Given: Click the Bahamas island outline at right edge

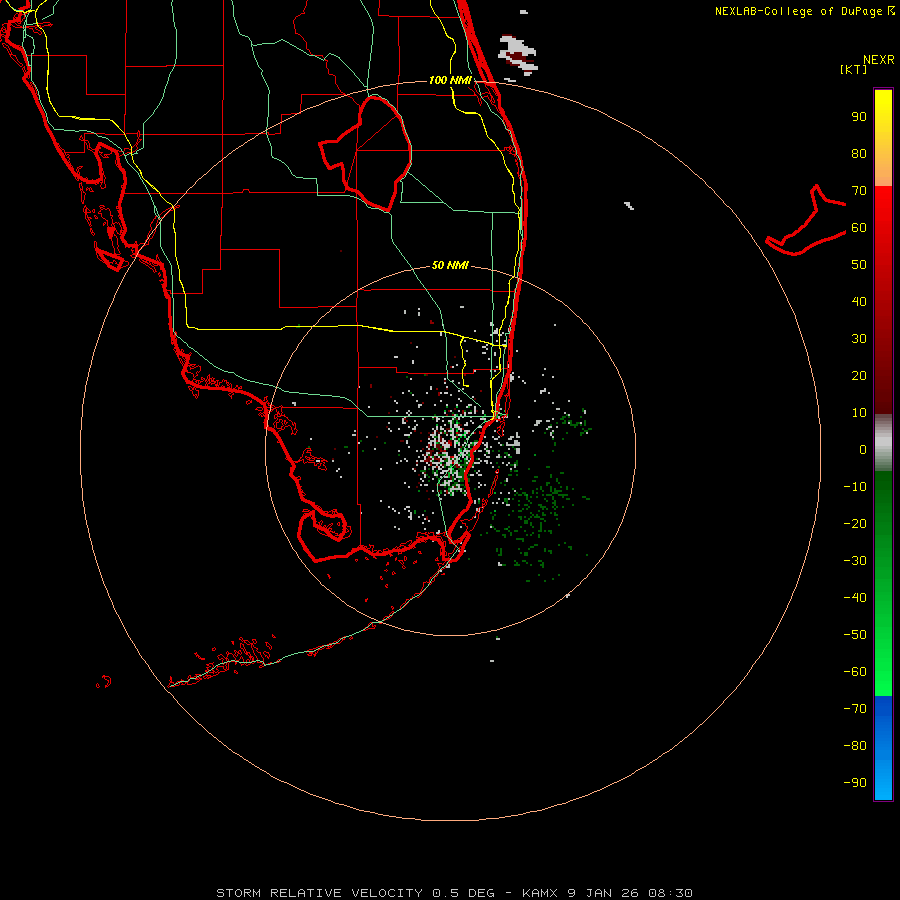Looking at the screenshot, I should coord(806,220).
